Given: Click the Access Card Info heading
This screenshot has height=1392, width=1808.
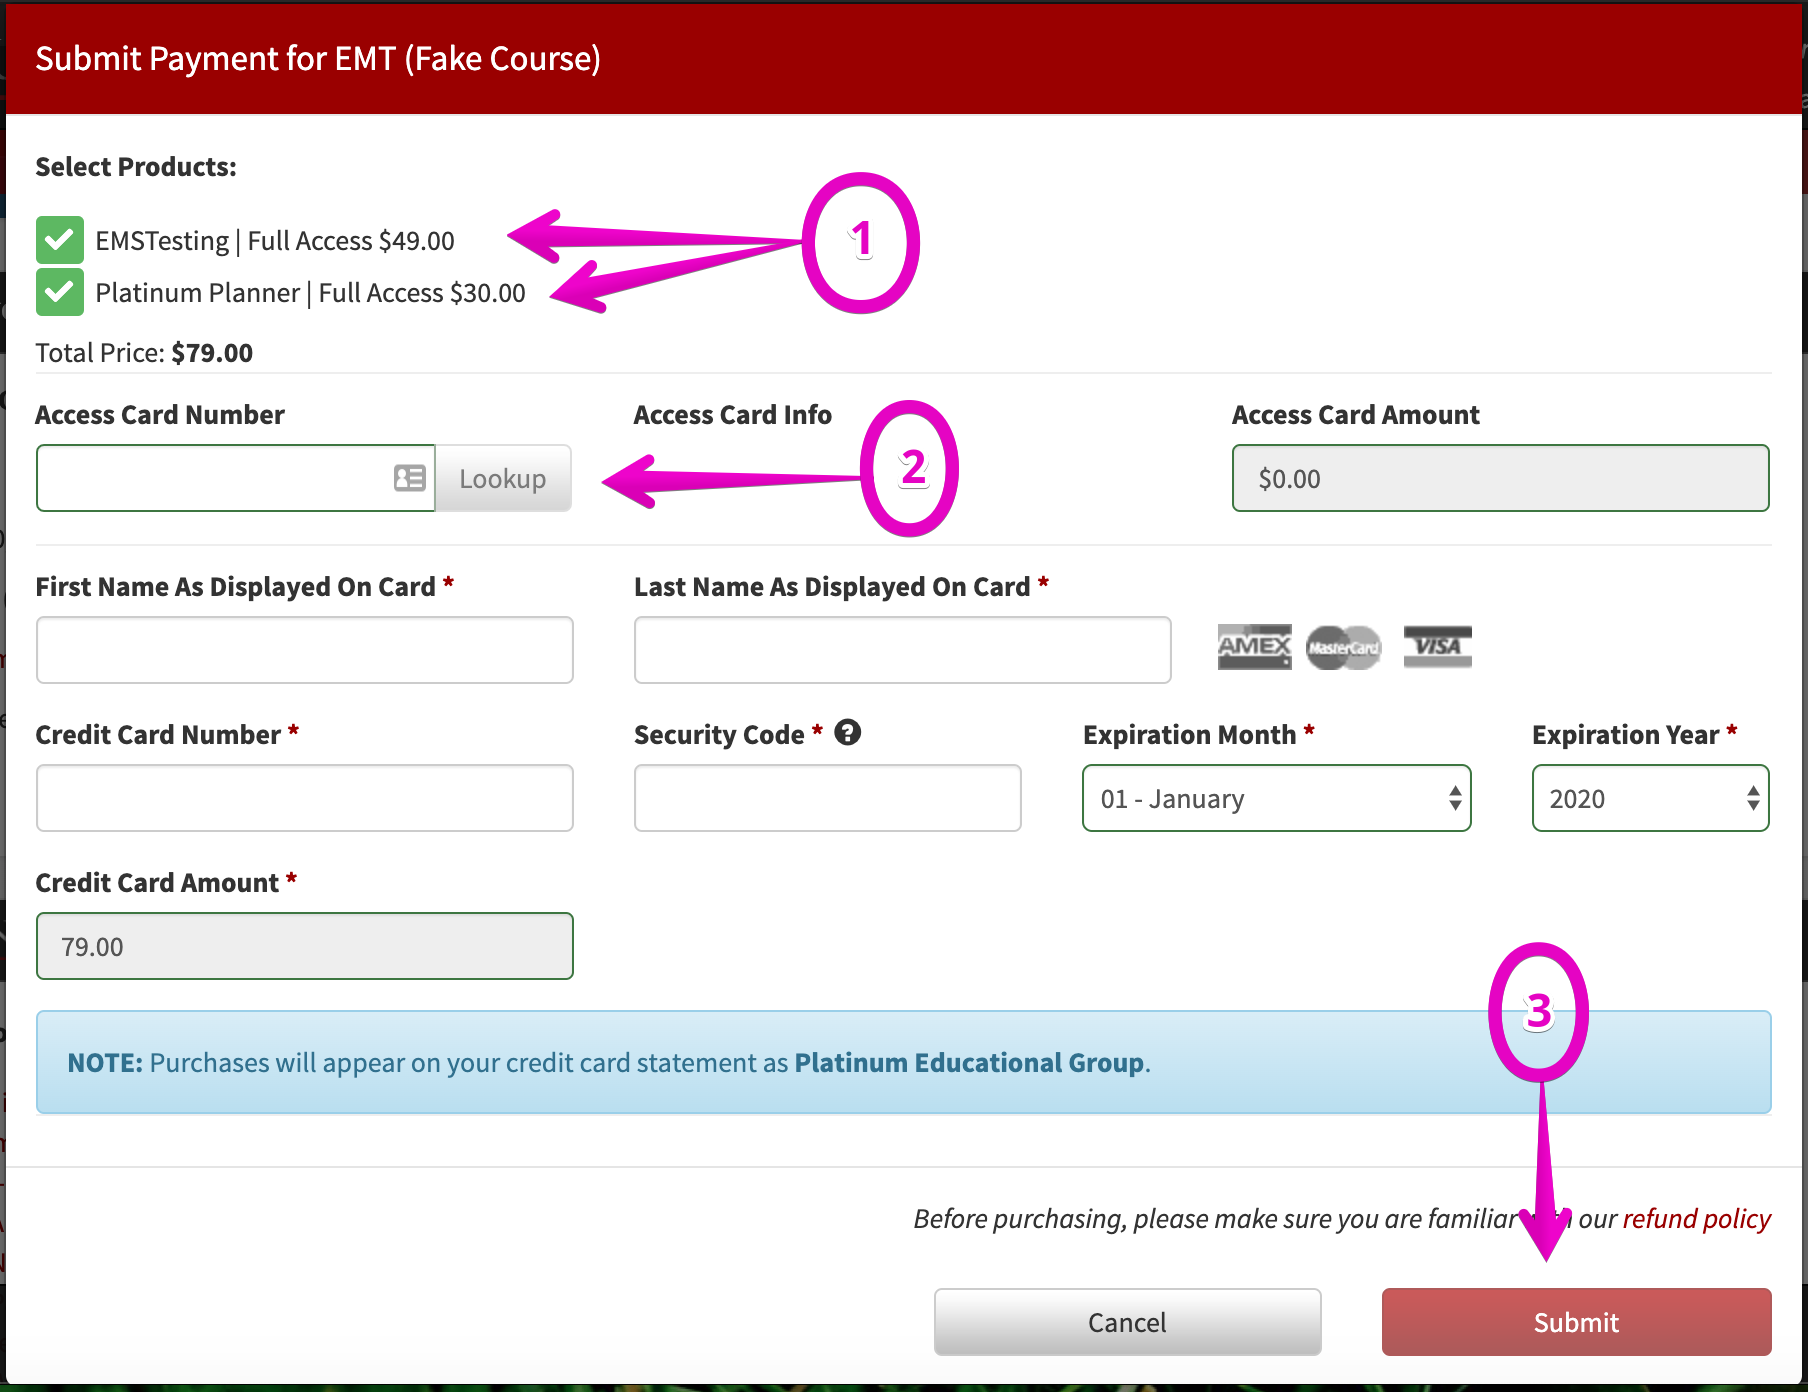Looking at the screenshot, I should 732,415.
